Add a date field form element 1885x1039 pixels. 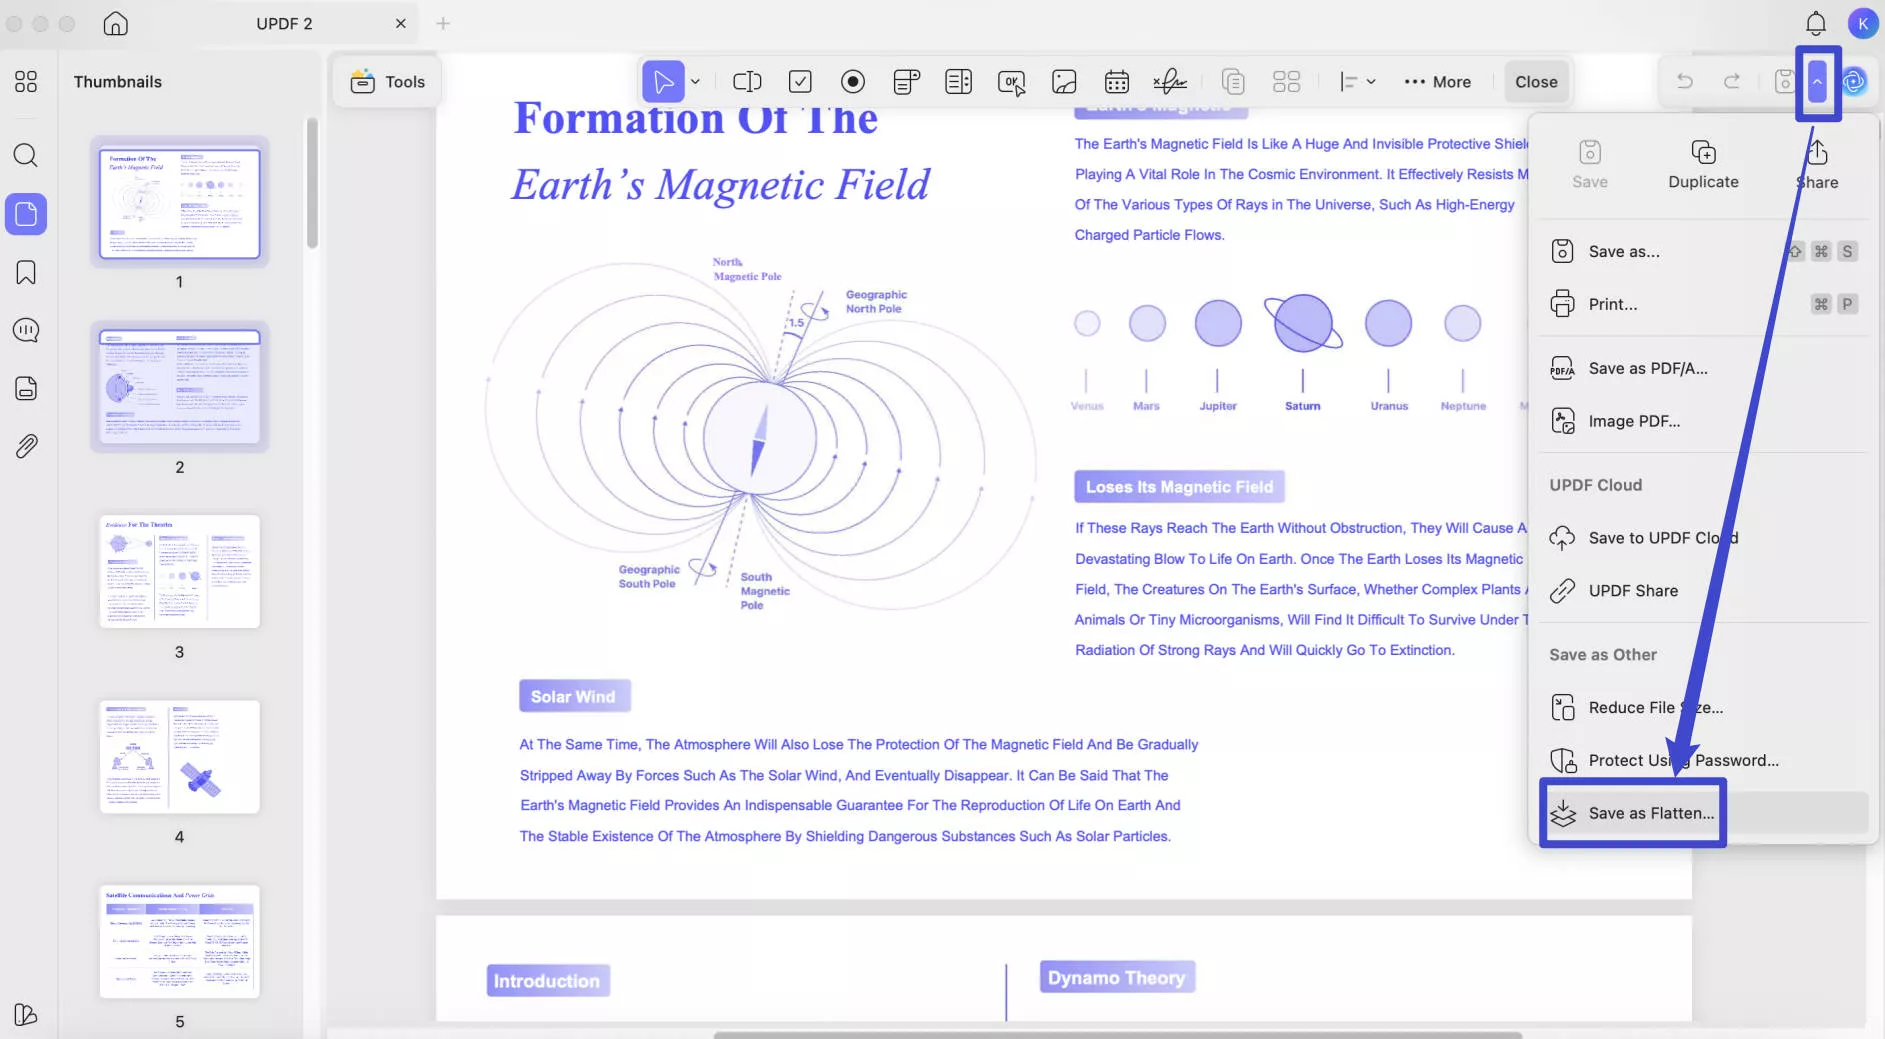click(1117, 82)
